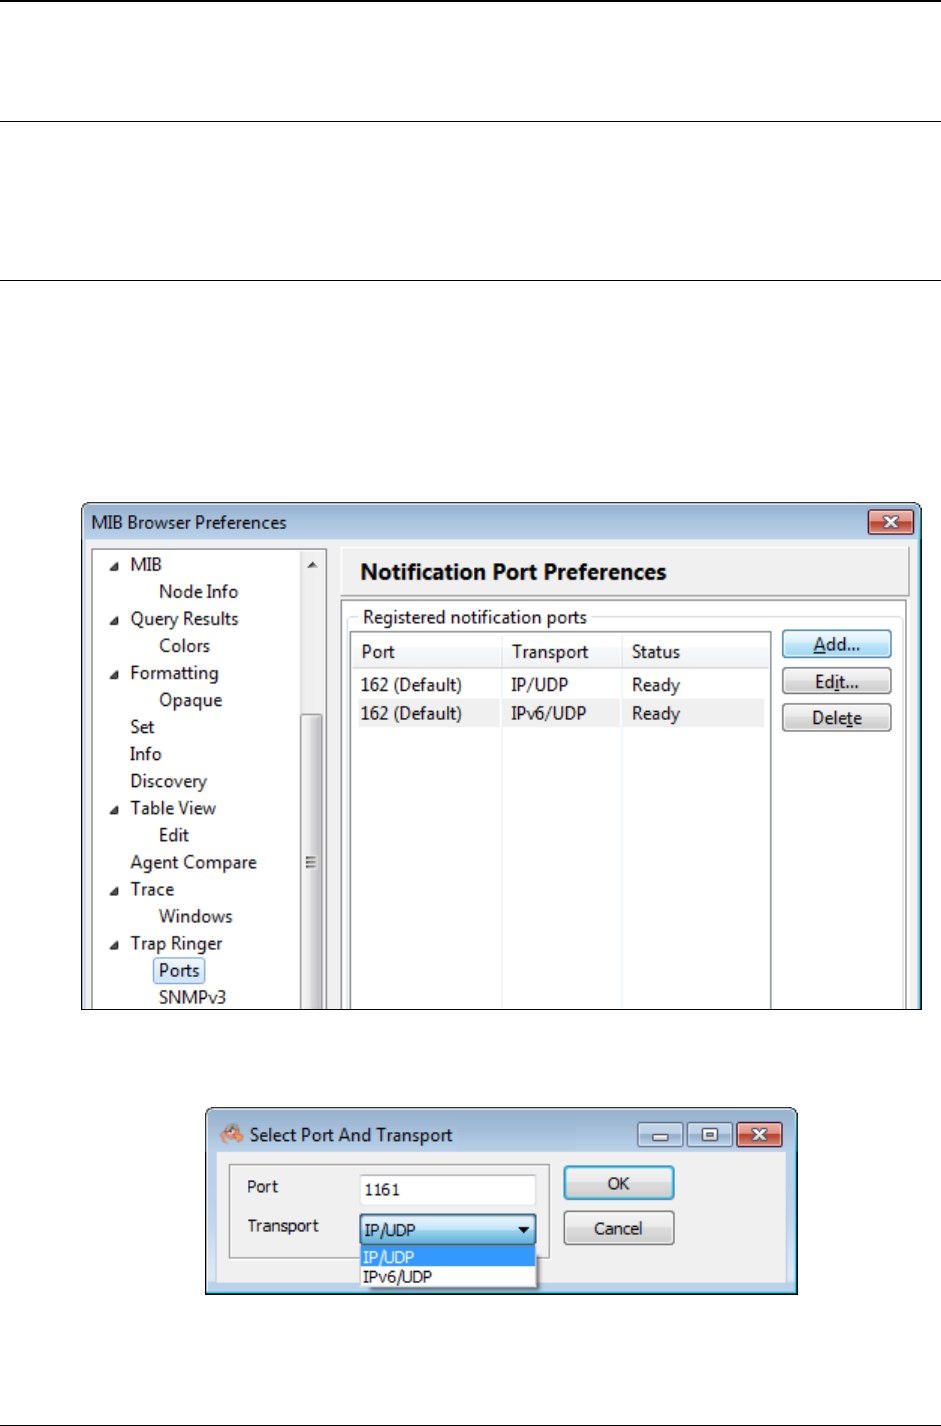The width and height of the screenshot is (941, 1426).
Task: Collapse the Formatting tree node
Action: 115,674
